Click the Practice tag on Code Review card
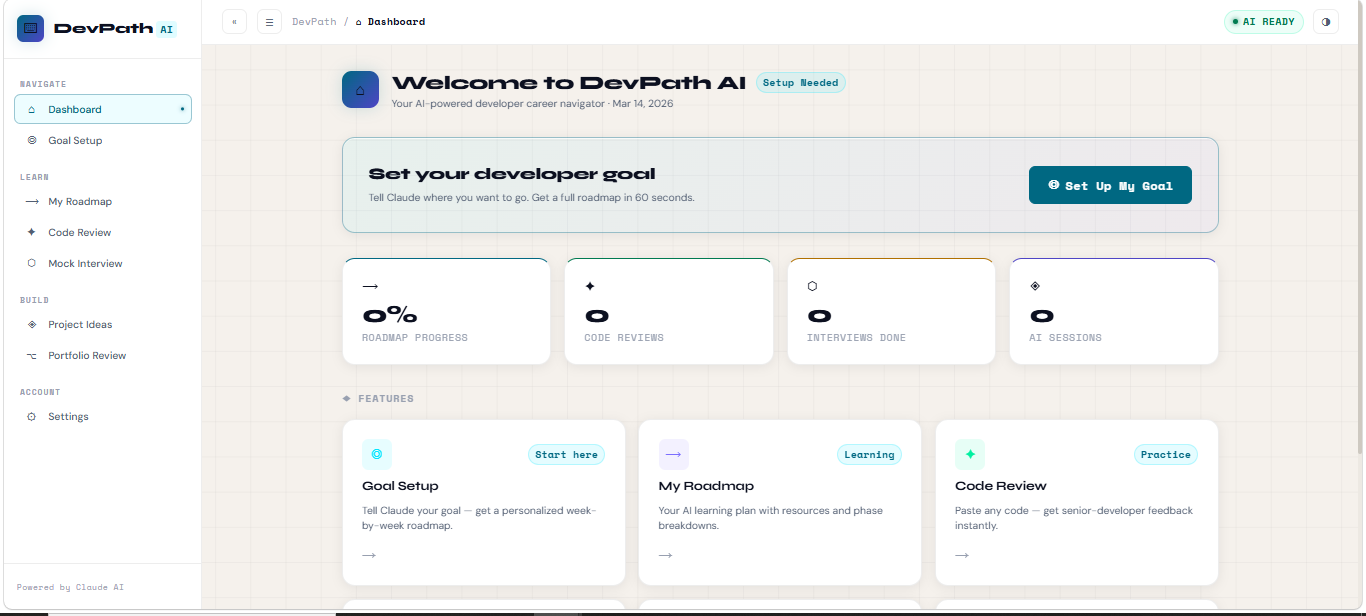Screen dimensions: 1366x616 point(1166,454)
